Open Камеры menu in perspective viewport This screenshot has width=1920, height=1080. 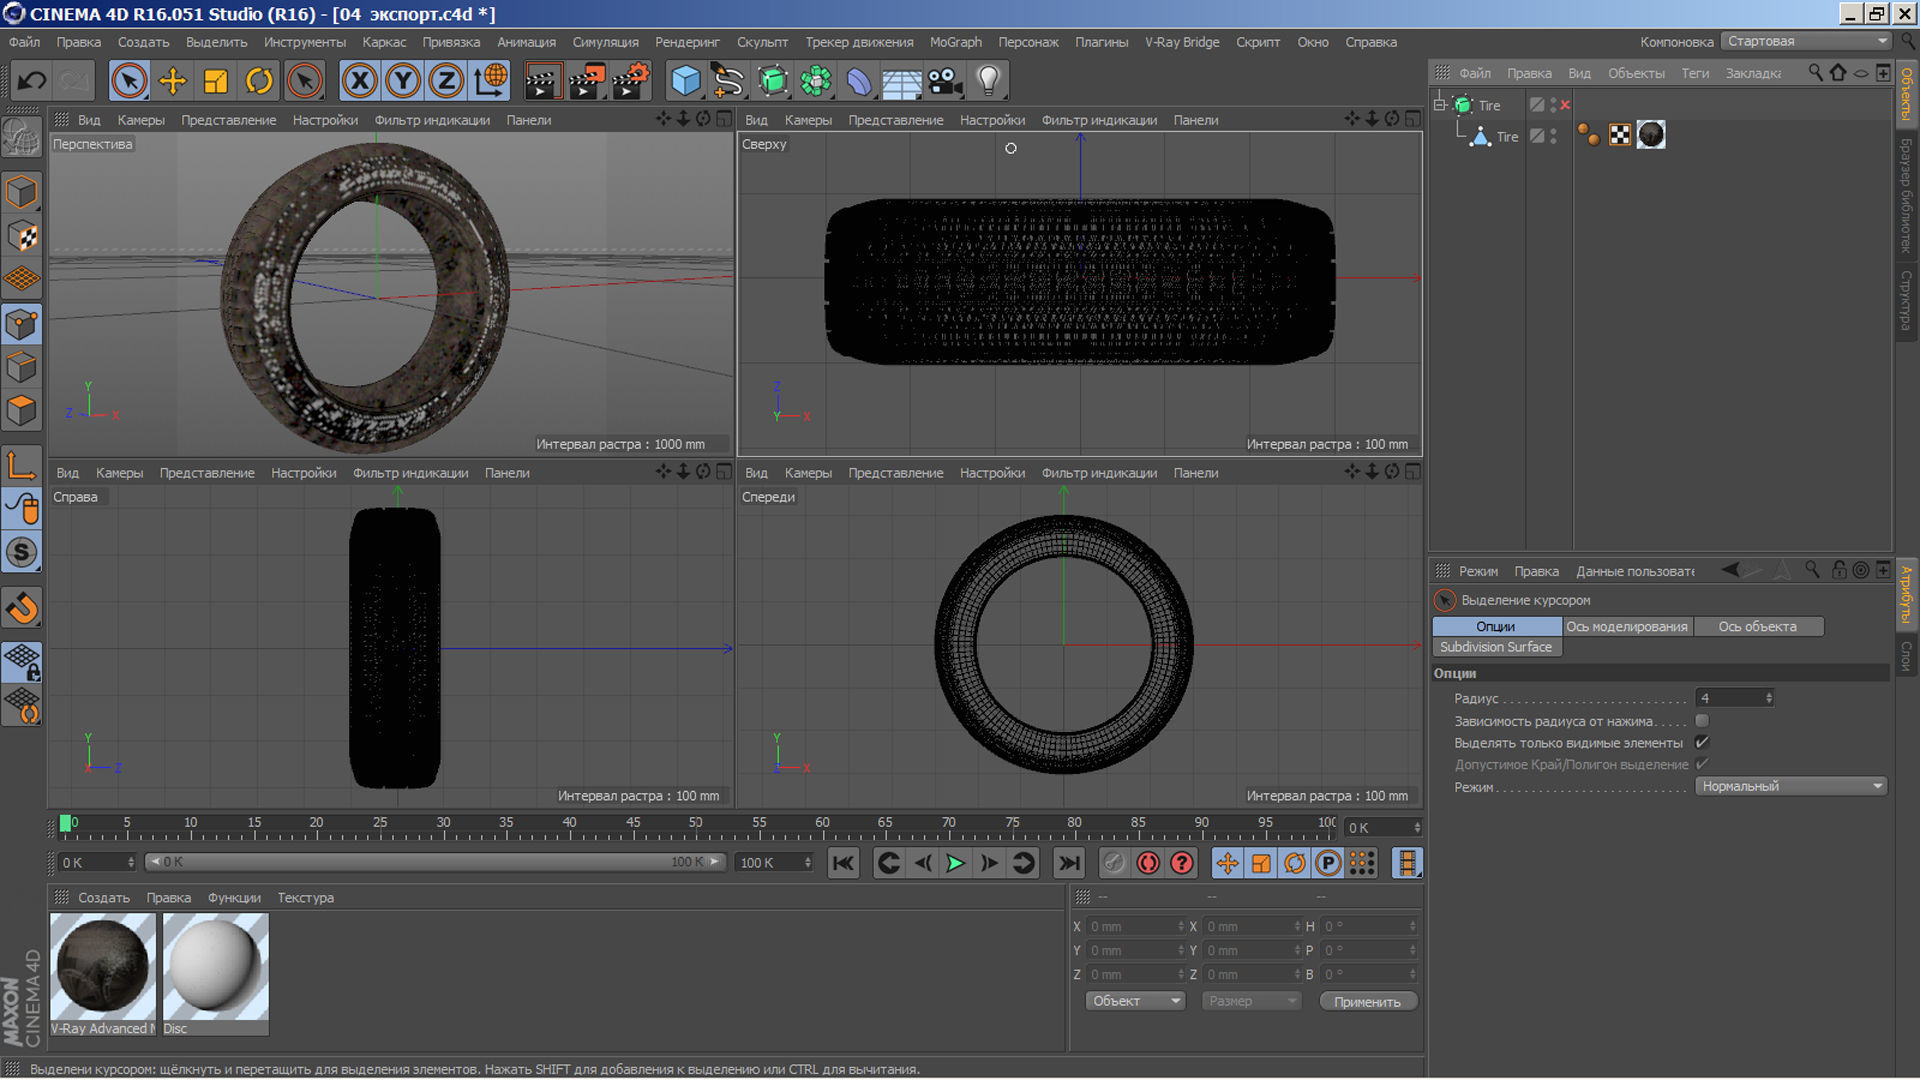[x=141, y=120]
